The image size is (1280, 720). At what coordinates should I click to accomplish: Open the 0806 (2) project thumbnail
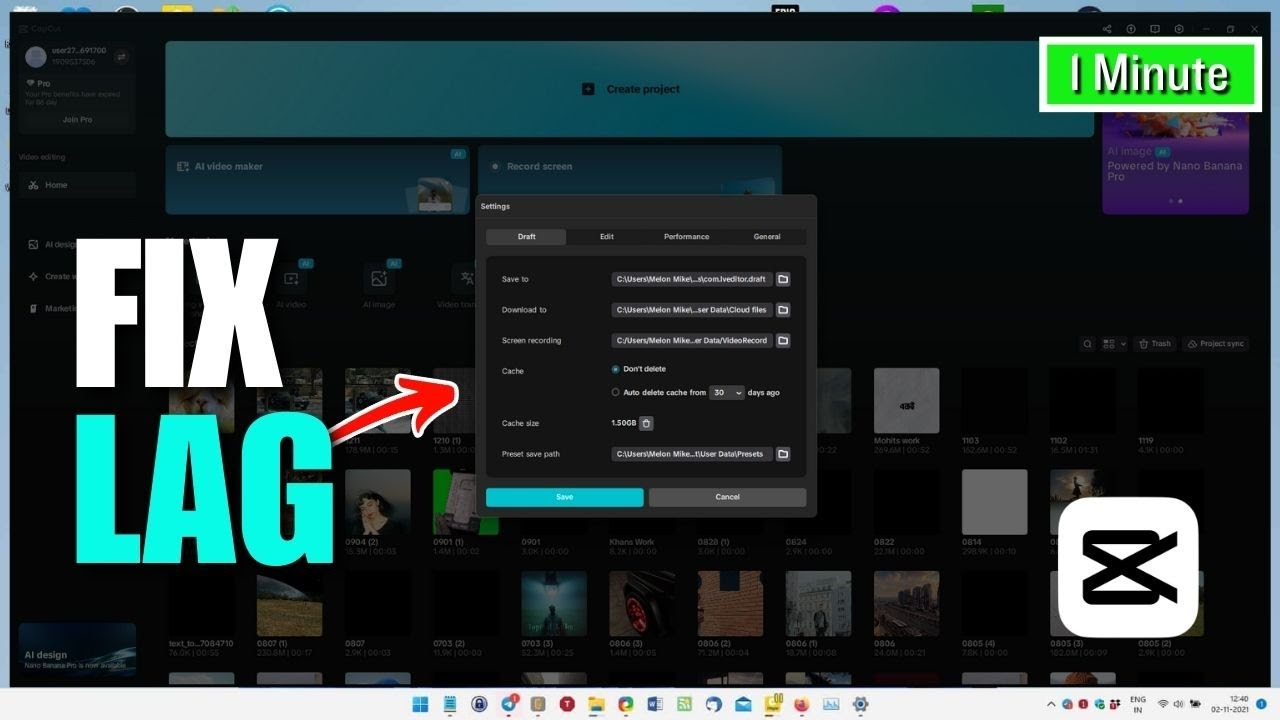coord(730,603)
